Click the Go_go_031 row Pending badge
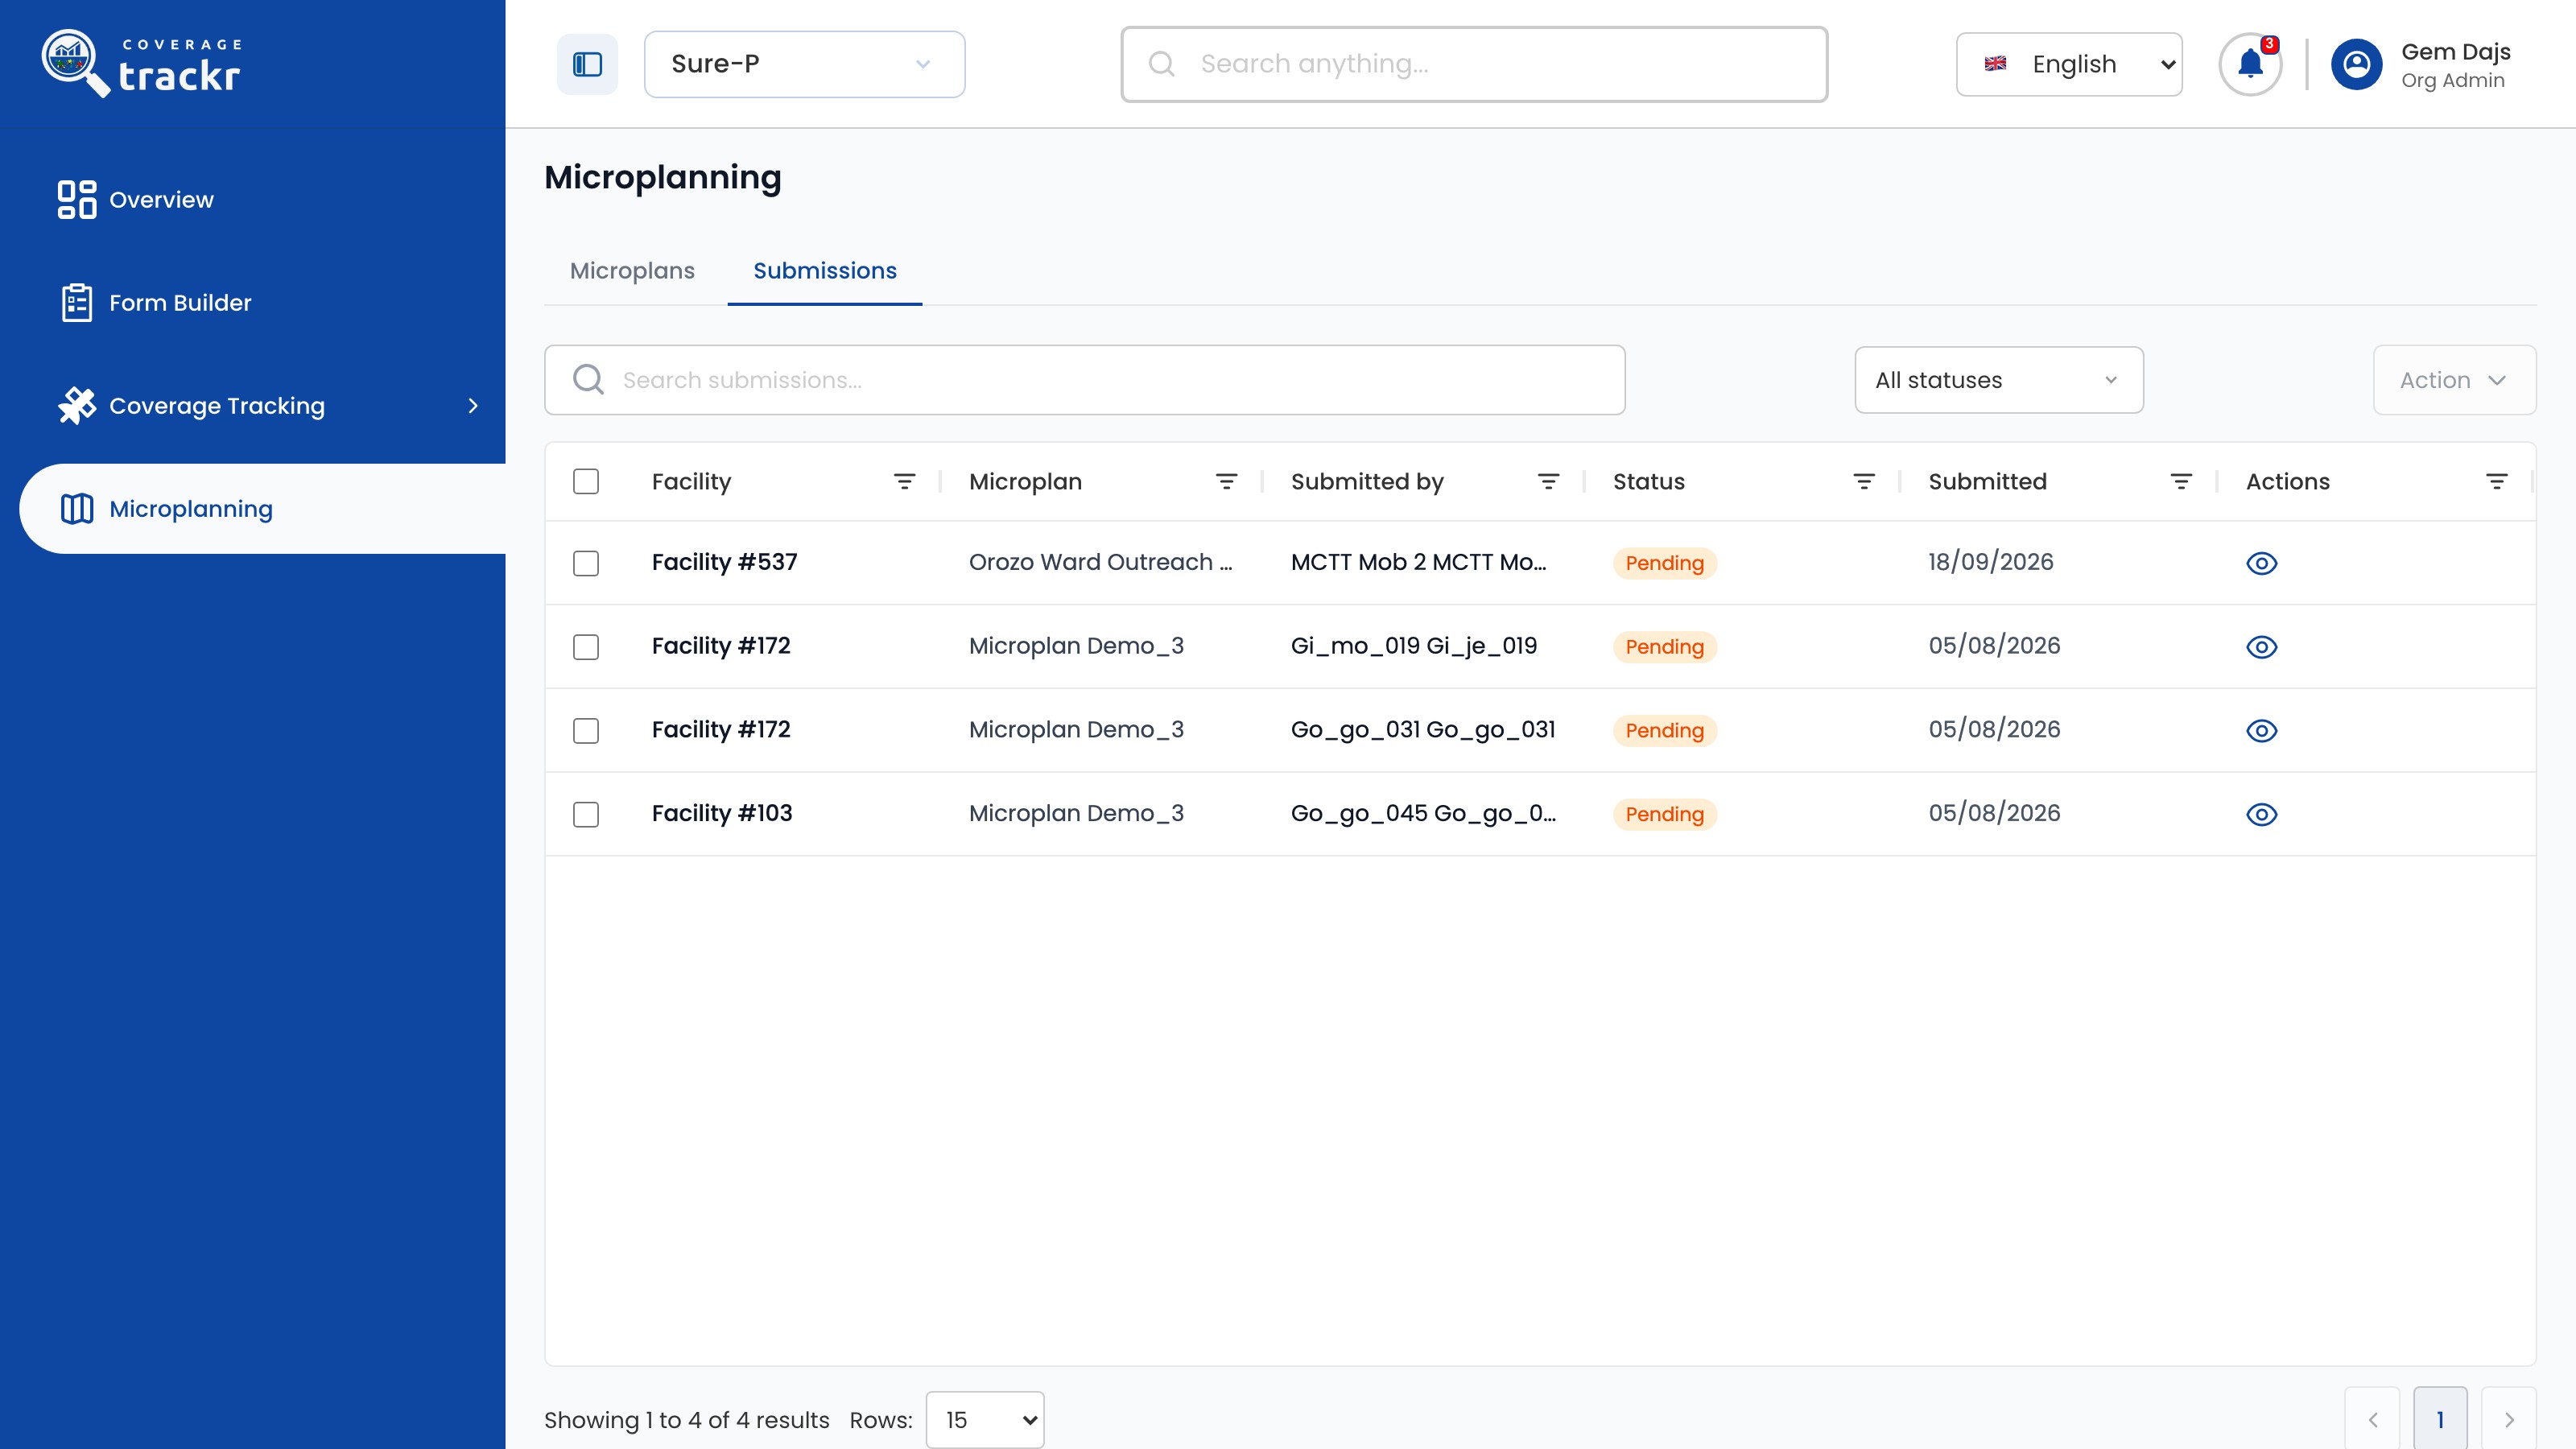 pyautogui.click(x=1664, y=731)
